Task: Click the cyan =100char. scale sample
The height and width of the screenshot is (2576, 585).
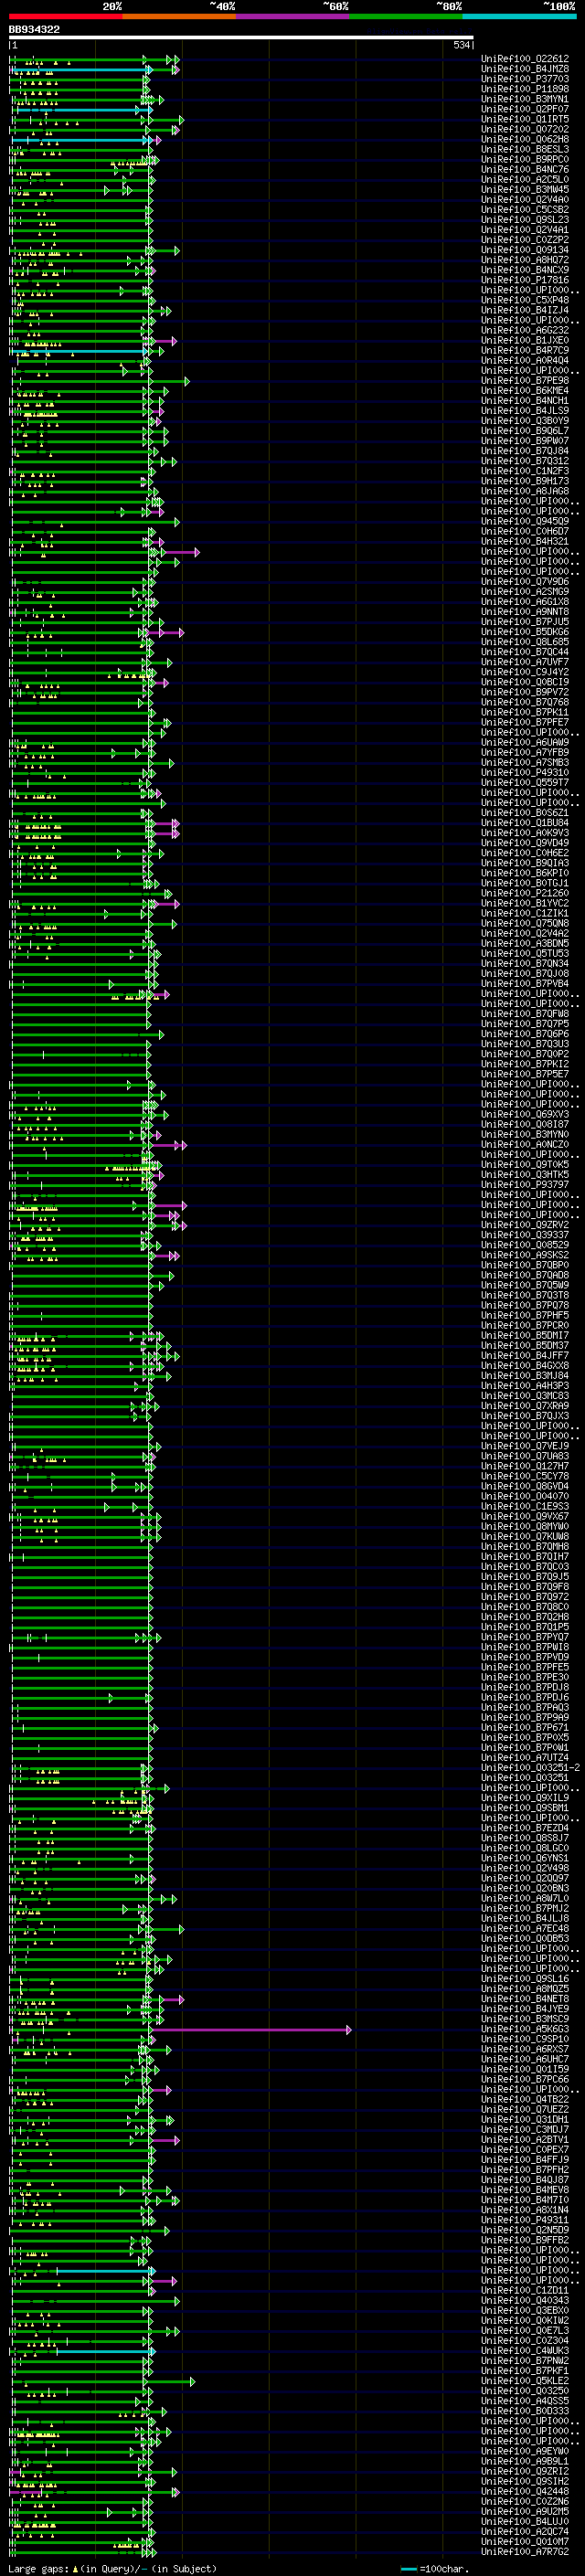Action: 408,2569
